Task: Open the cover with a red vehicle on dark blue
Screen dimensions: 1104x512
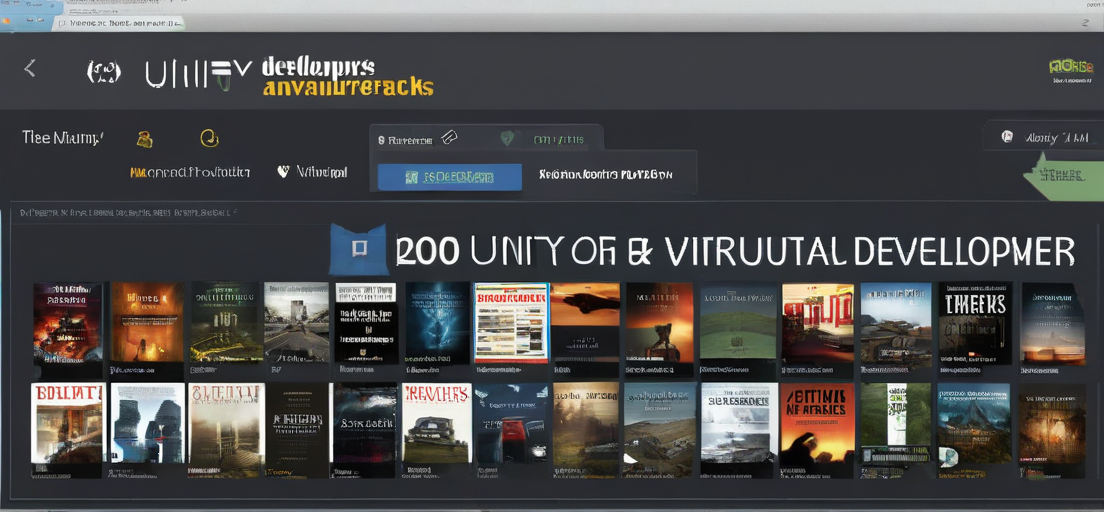Action: 510,423
